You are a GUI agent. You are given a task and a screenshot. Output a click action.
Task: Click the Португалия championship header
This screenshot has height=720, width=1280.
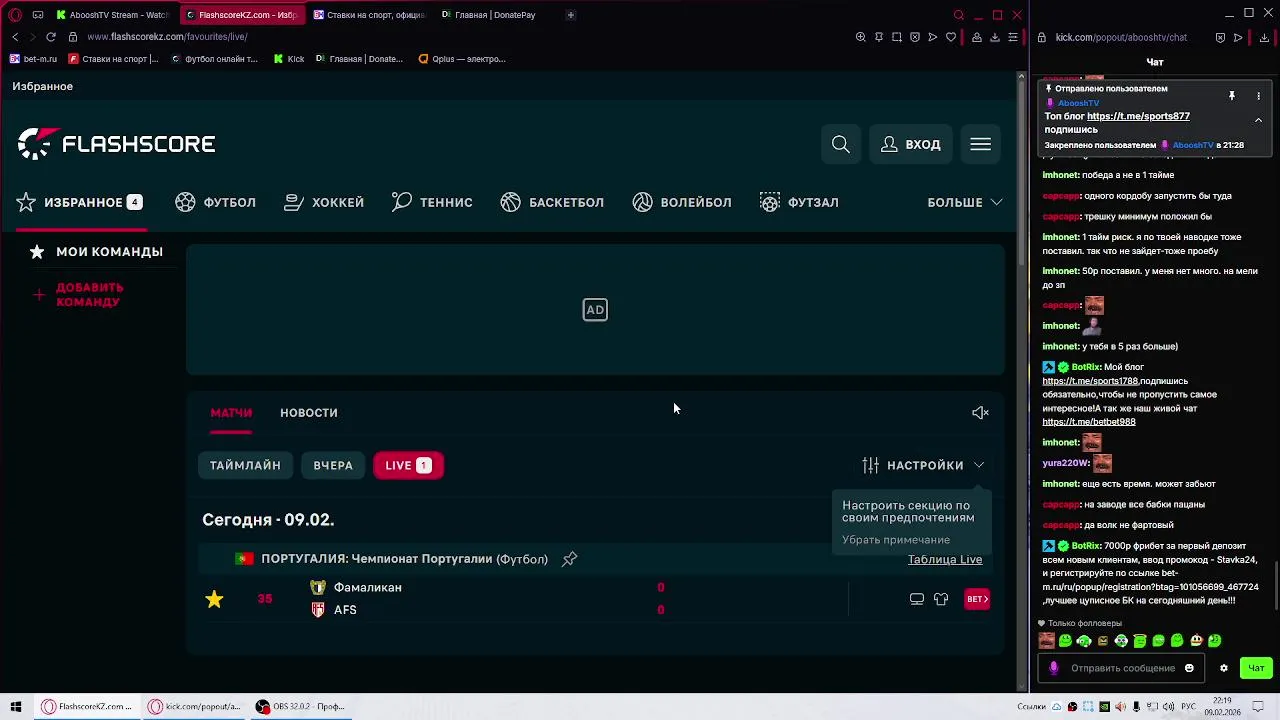click(404, 559)
